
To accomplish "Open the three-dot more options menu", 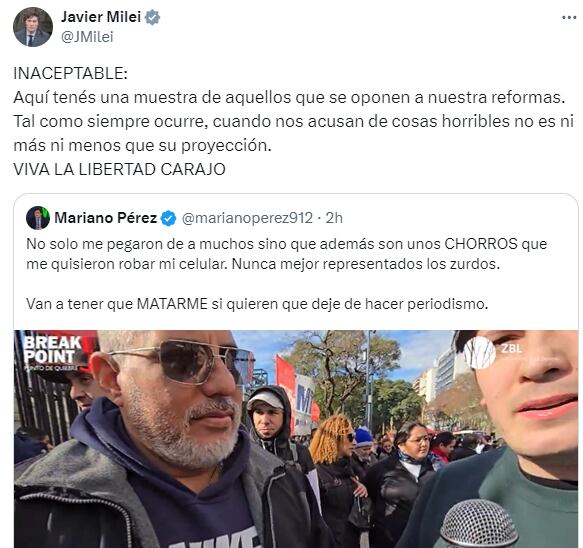I will [x=569, y=17].
